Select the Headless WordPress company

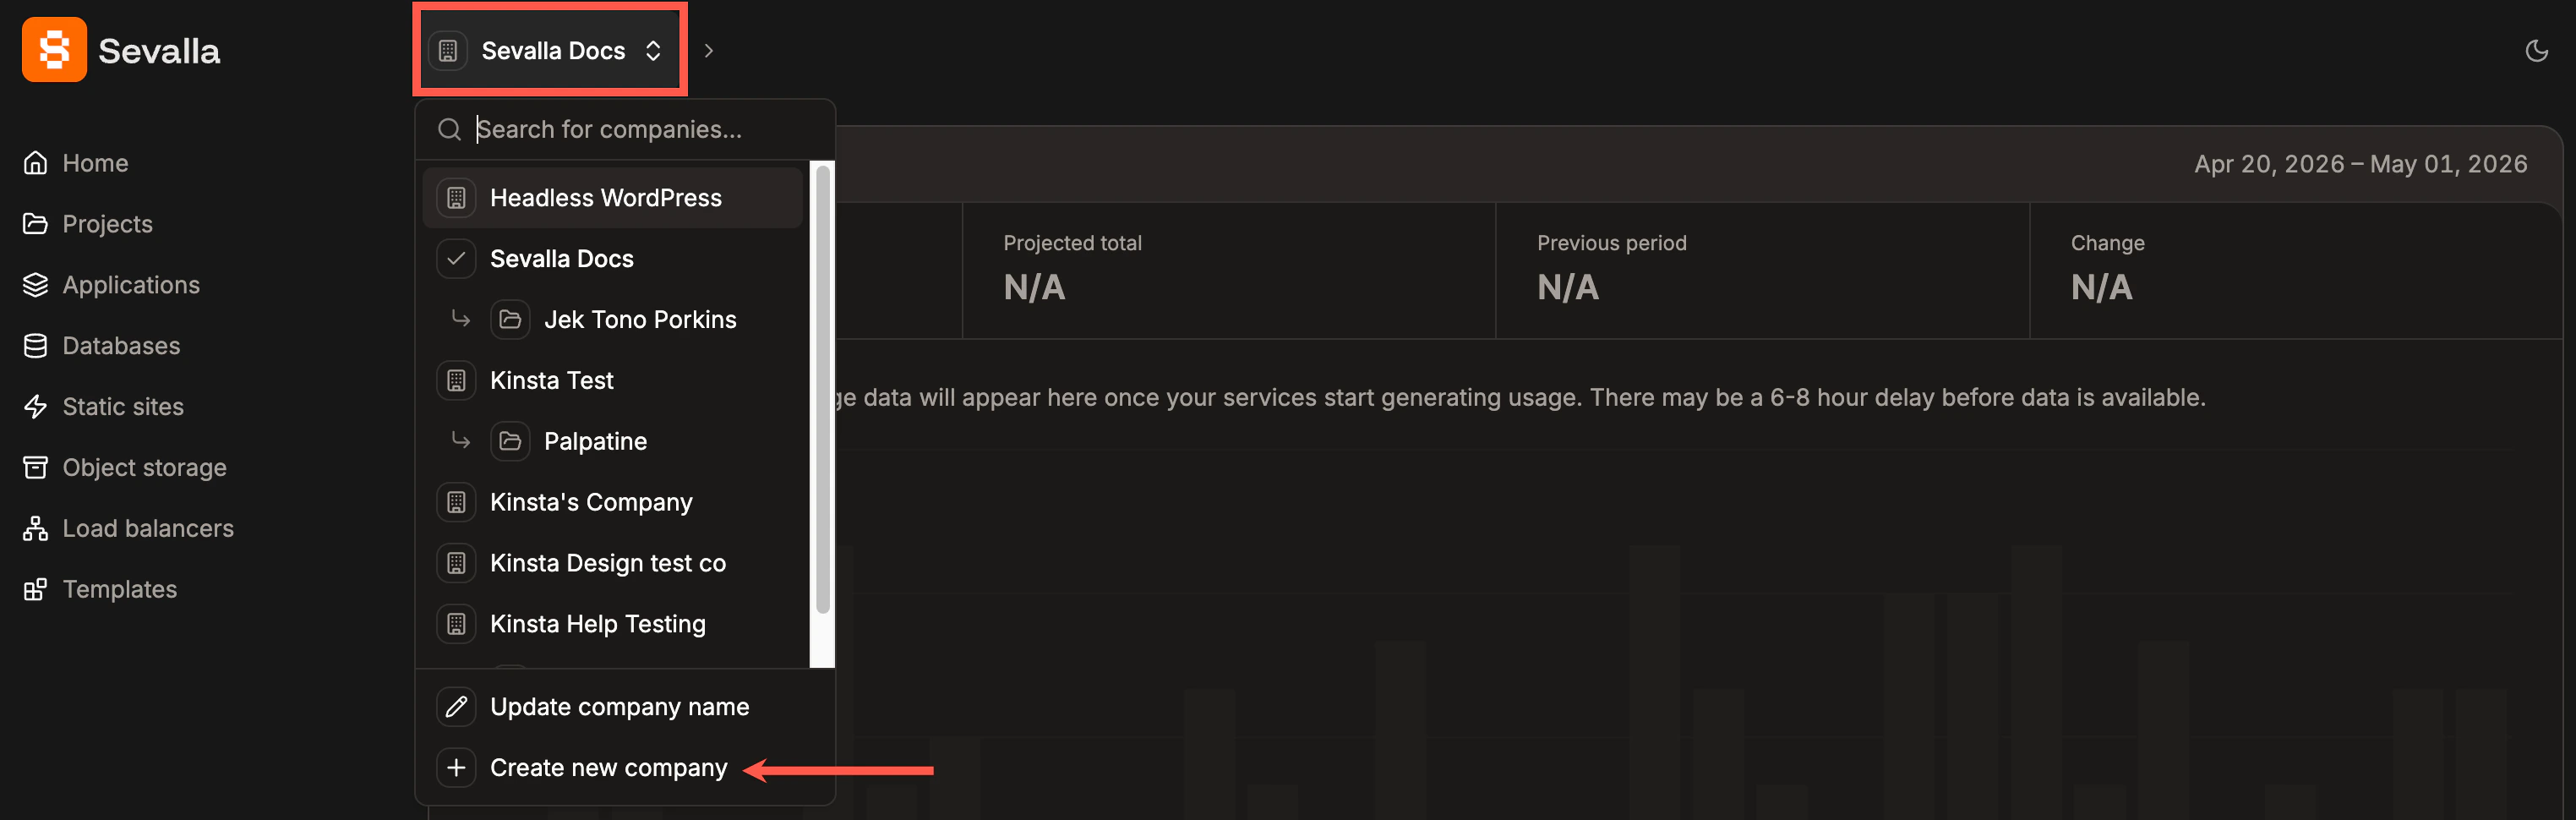pyautogui.click(x=612, y=198)
